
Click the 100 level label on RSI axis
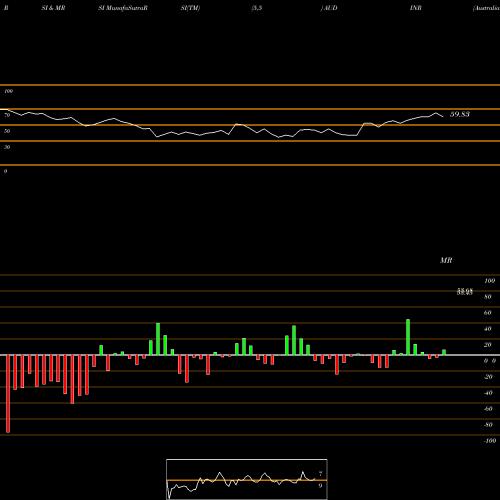[x=8, y=91]
